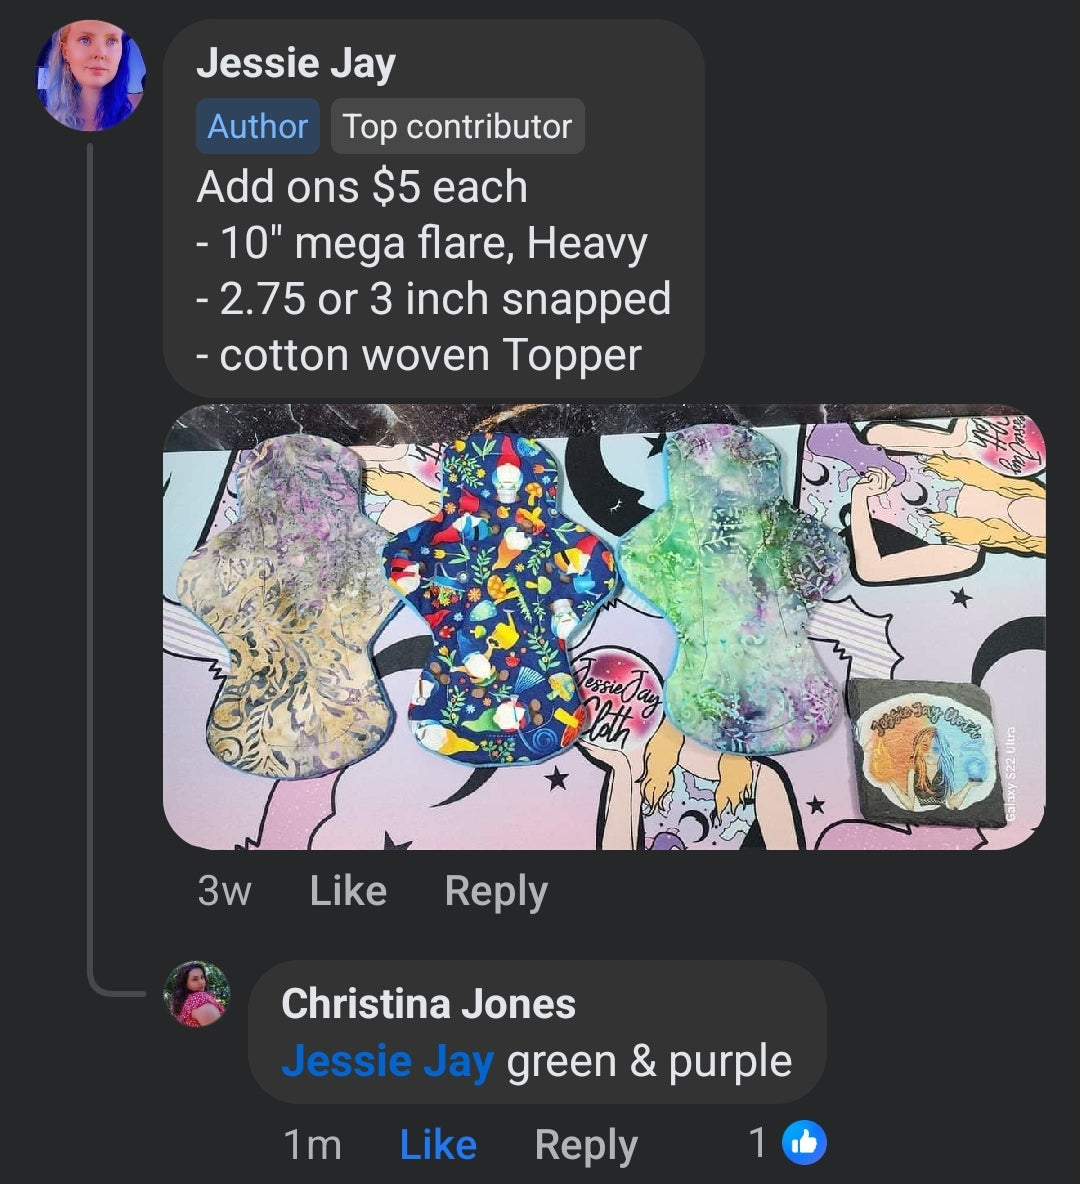Image resolution: width=1080 pixels, height=1184 pixels.
Task: Like Jessie Jay's add-ons comment
Action: click(x=348, y=890)
